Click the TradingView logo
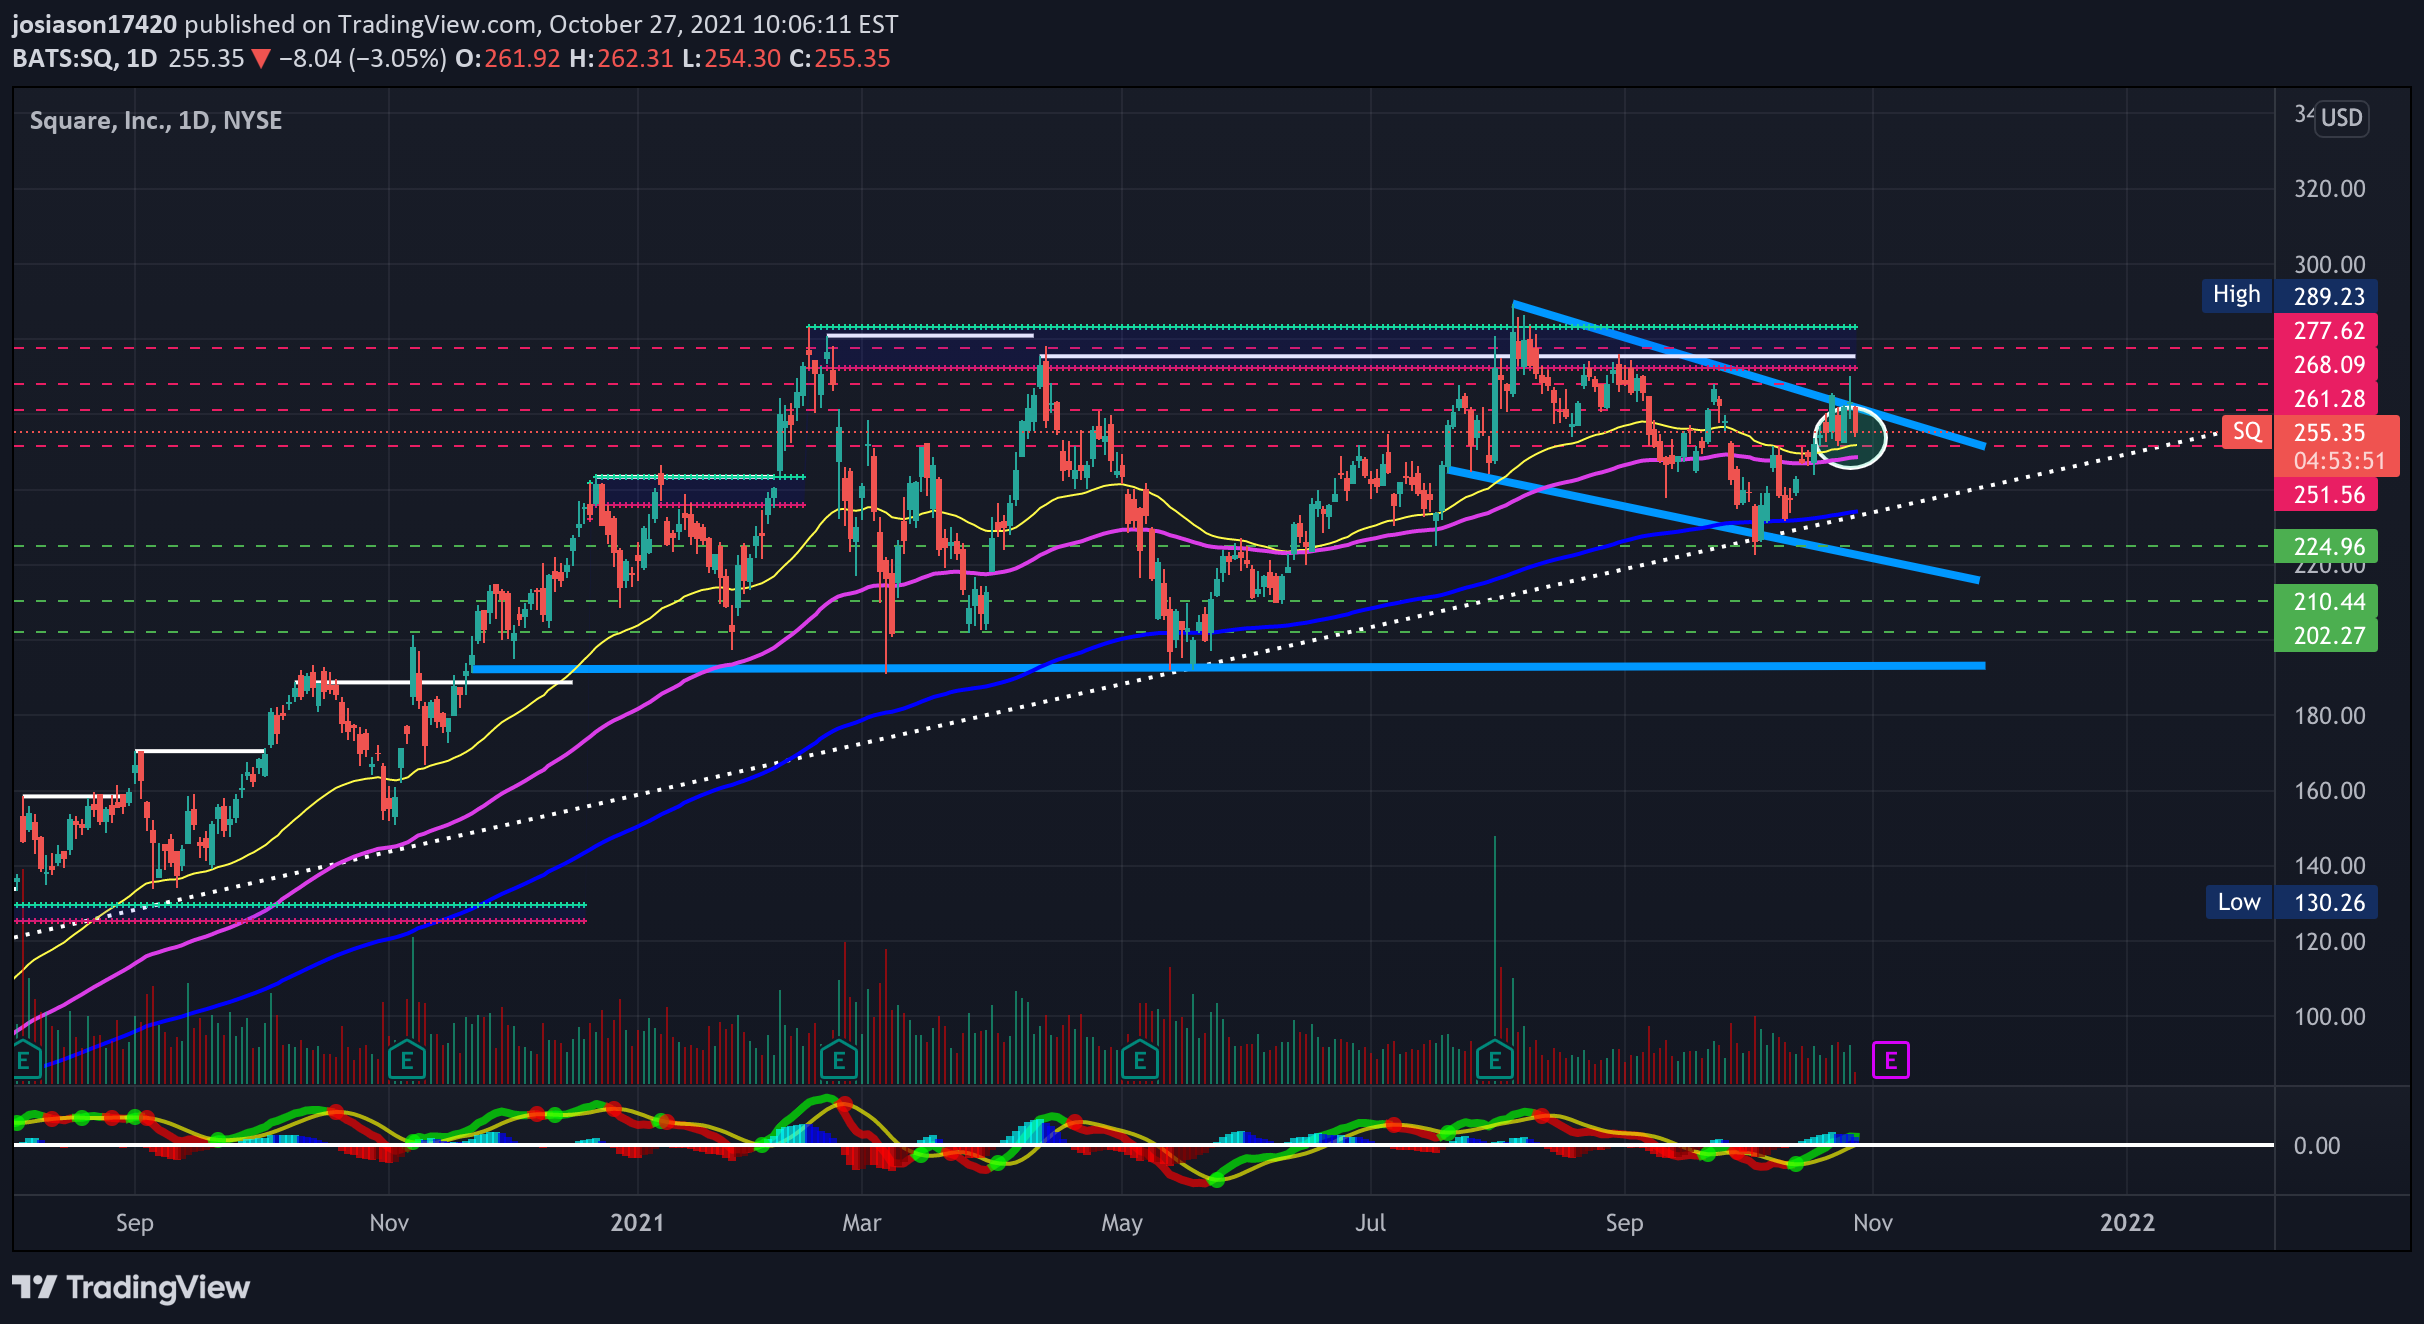 click(131, 1287)
